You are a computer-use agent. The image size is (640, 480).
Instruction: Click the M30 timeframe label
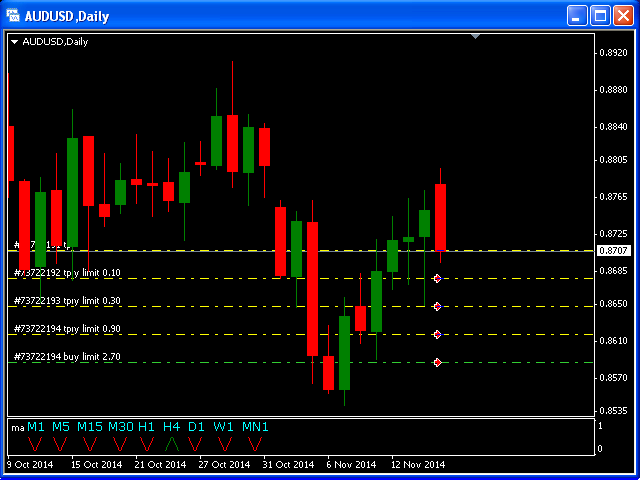(x=121, y=427)
